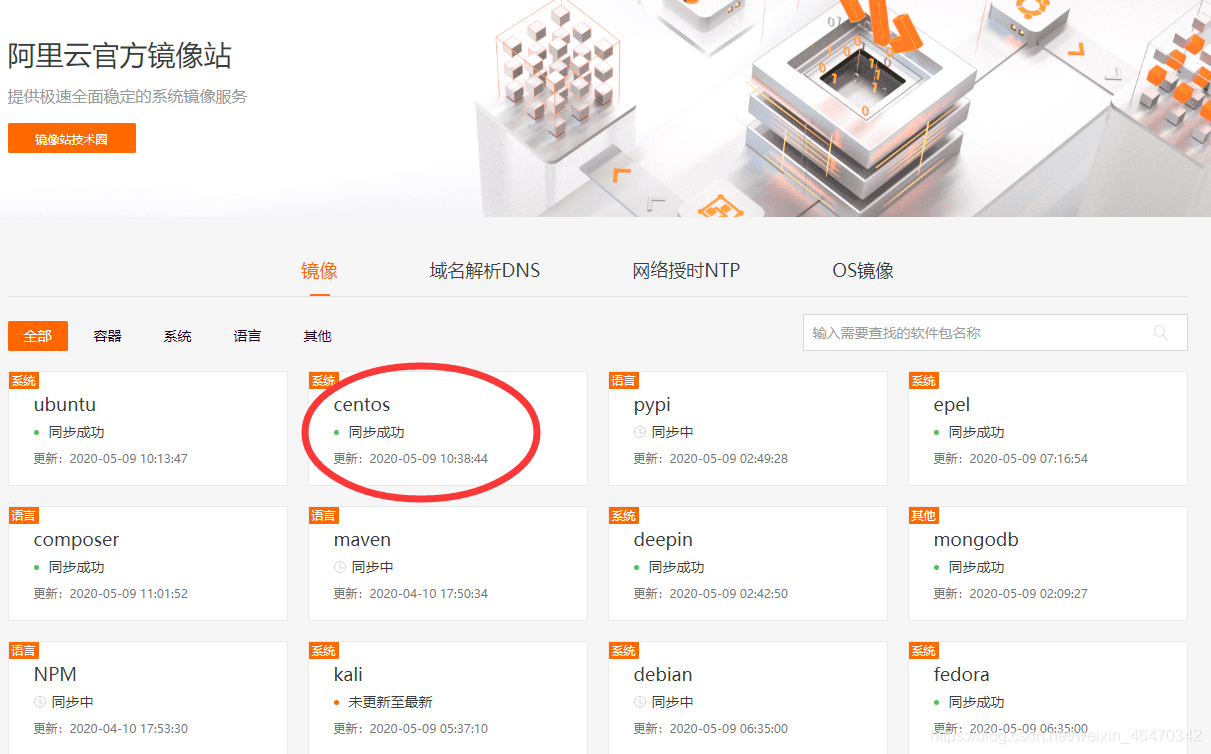Click the ubuntu green status dot
Screen dimensions: 1211x754
[37, 433]
